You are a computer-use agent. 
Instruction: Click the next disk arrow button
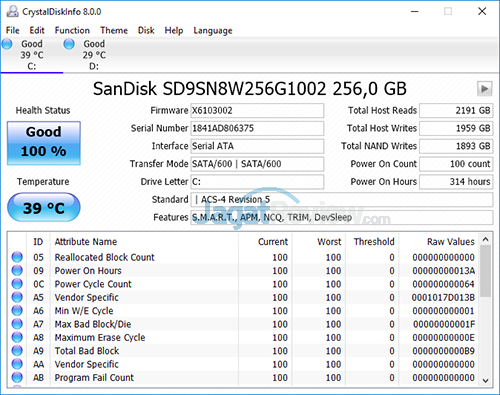point(484,89)
